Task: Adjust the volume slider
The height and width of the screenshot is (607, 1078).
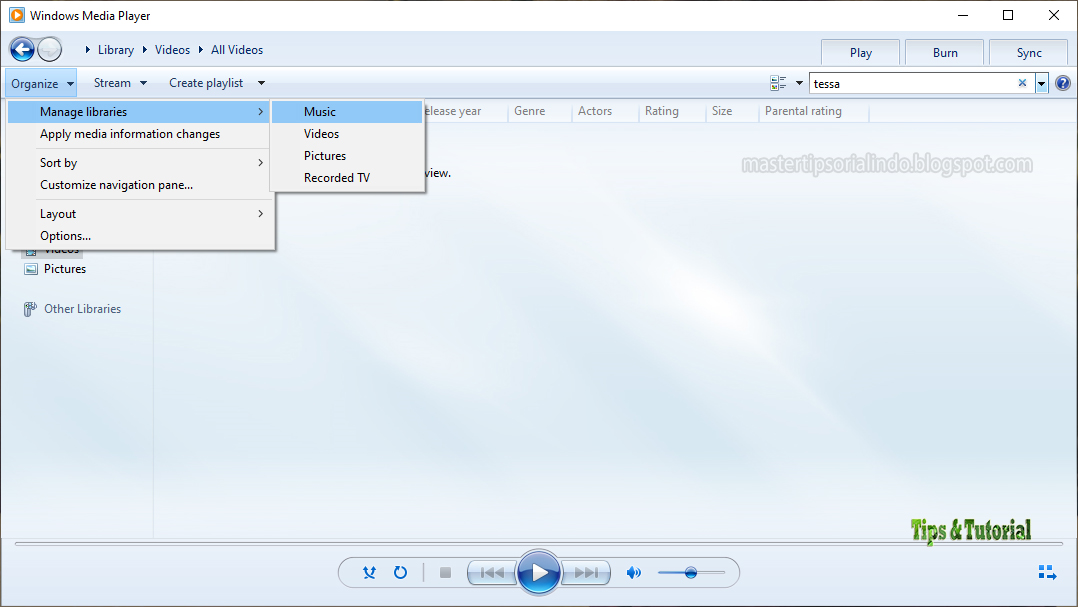Action: [691, 572]
